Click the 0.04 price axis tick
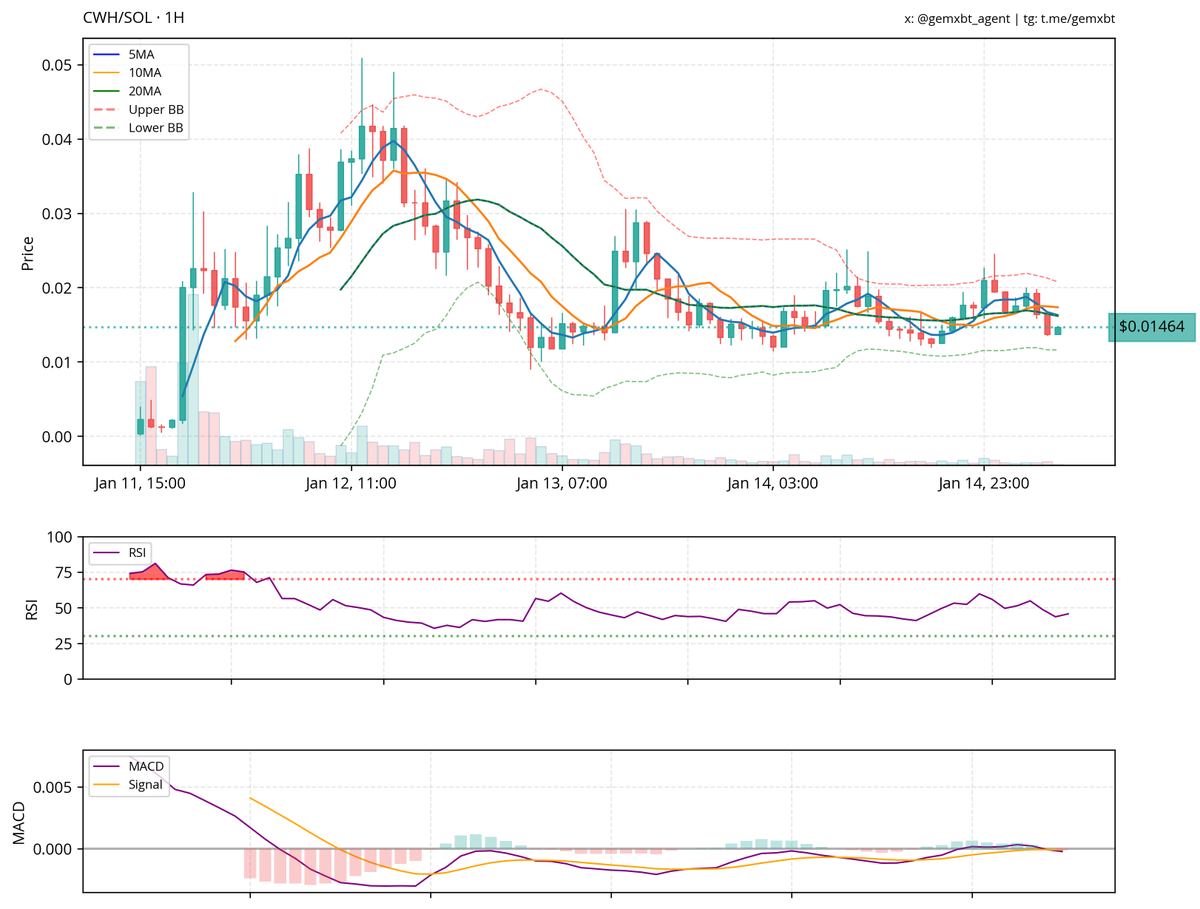 point(58,139)
